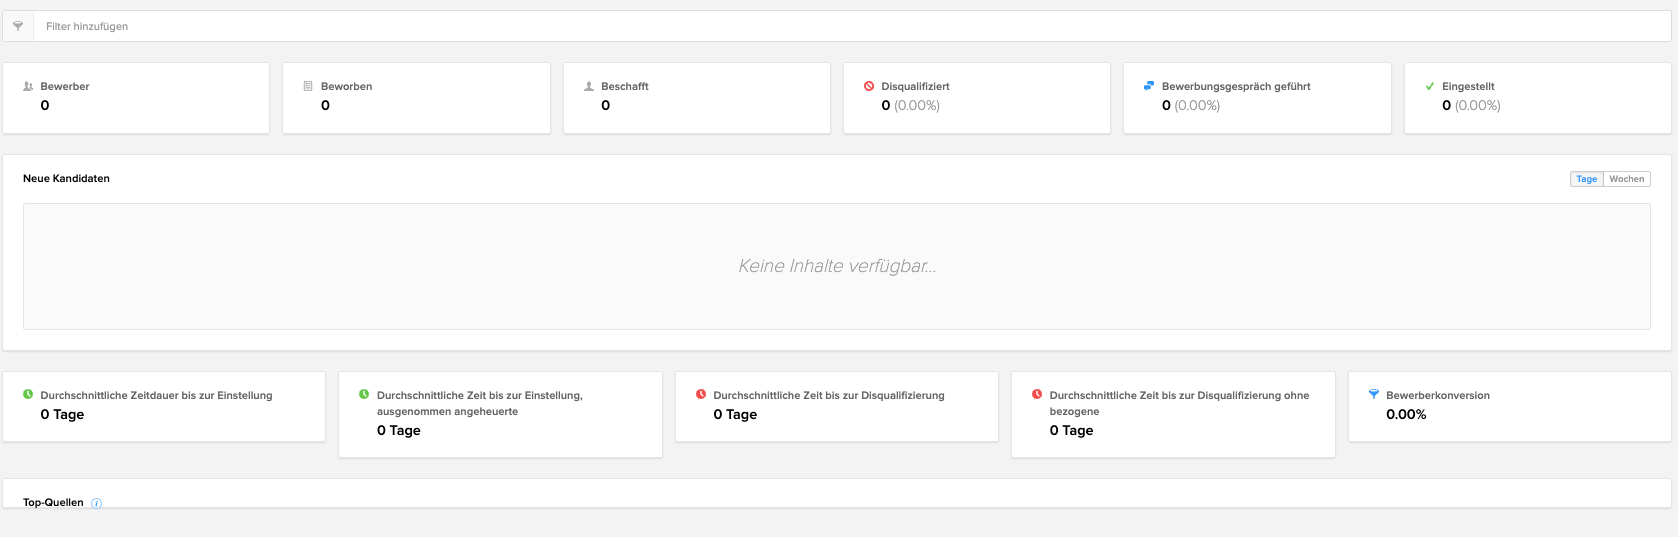Click the 'Durchschnittliche Zeitdauer bis zur Einstellung' label

pyautogui.click(x=156, y=396)
